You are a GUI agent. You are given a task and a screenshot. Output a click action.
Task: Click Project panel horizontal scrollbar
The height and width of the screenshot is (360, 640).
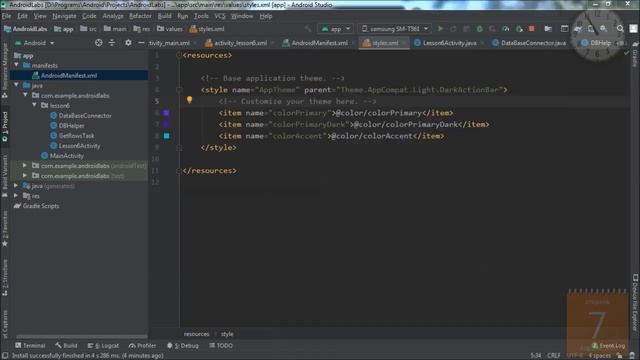(81, 337)
